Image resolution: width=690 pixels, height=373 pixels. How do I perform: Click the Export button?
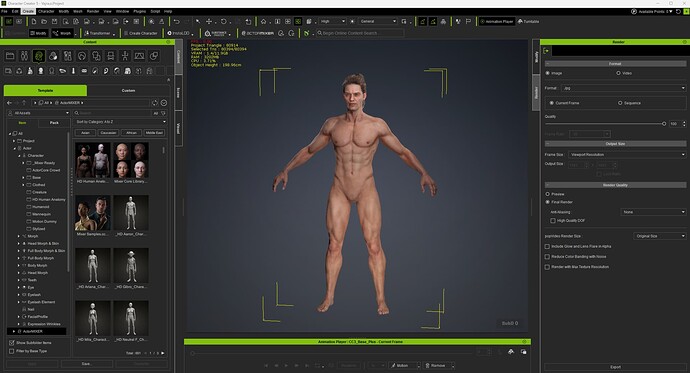pos(615,367)
